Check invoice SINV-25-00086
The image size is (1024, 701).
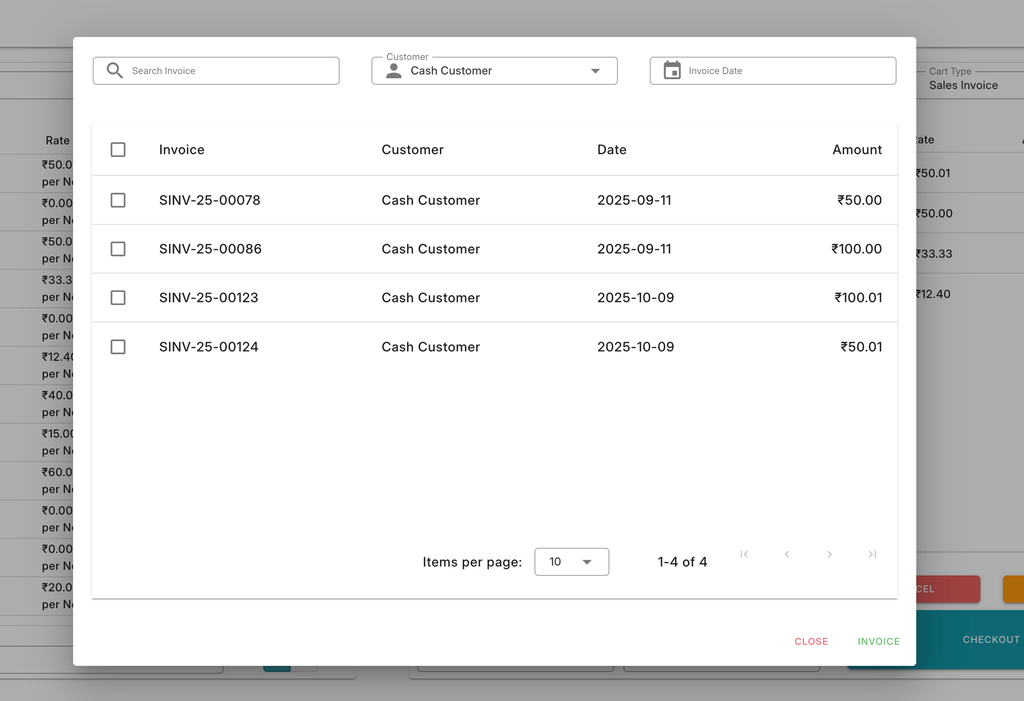118,249
